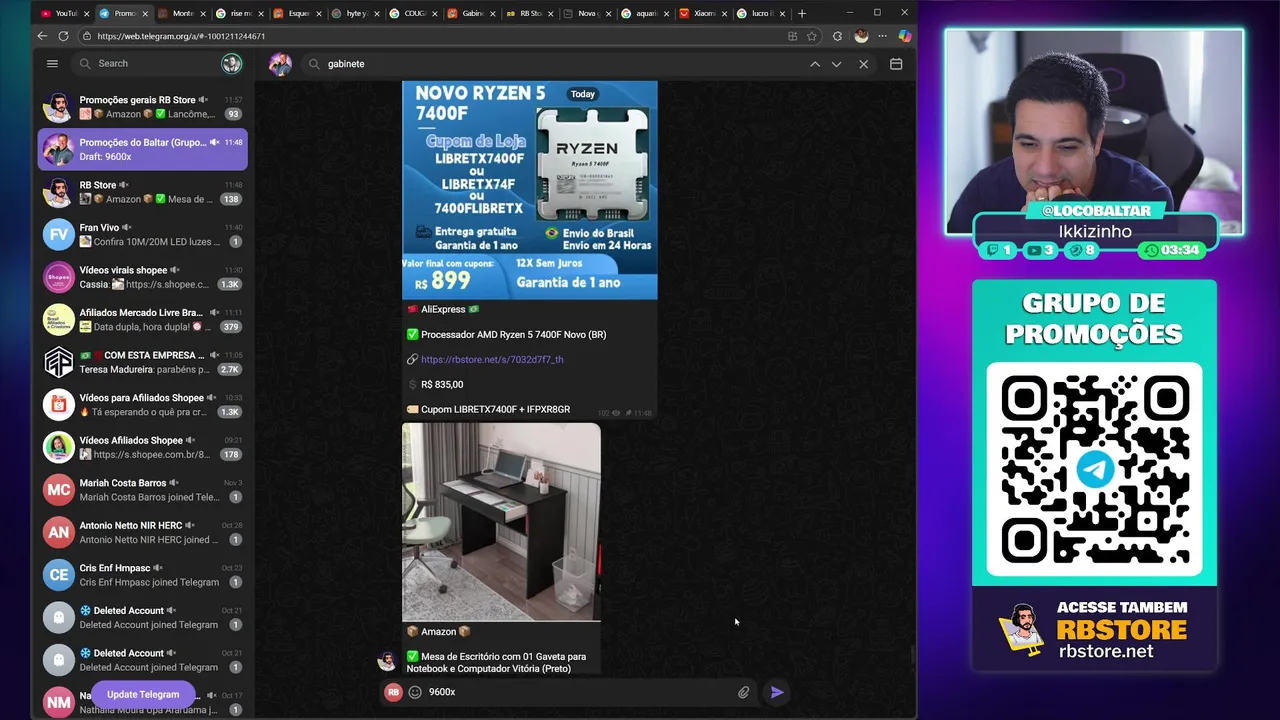
Task: Click the 'Today' date badge
Action: tap(583, 94)
